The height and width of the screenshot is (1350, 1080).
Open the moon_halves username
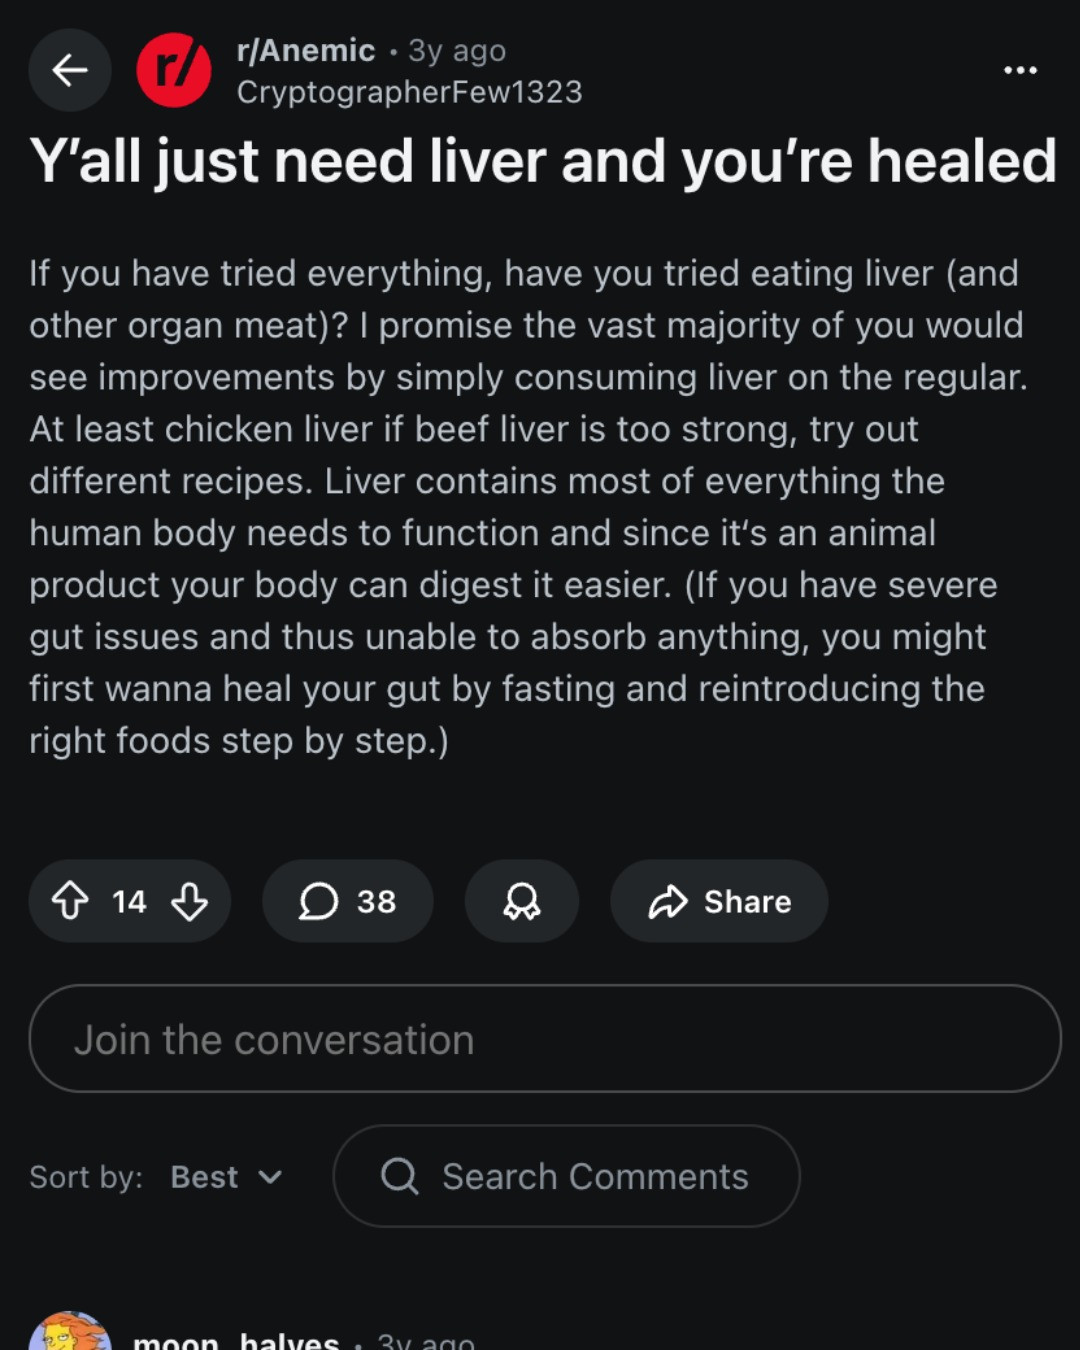coord(236,1340)
